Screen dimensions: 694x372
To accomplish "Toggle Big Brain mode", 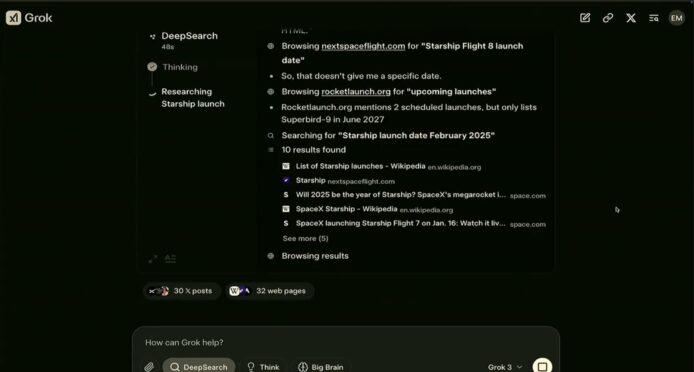I will (x=320, y=367).
